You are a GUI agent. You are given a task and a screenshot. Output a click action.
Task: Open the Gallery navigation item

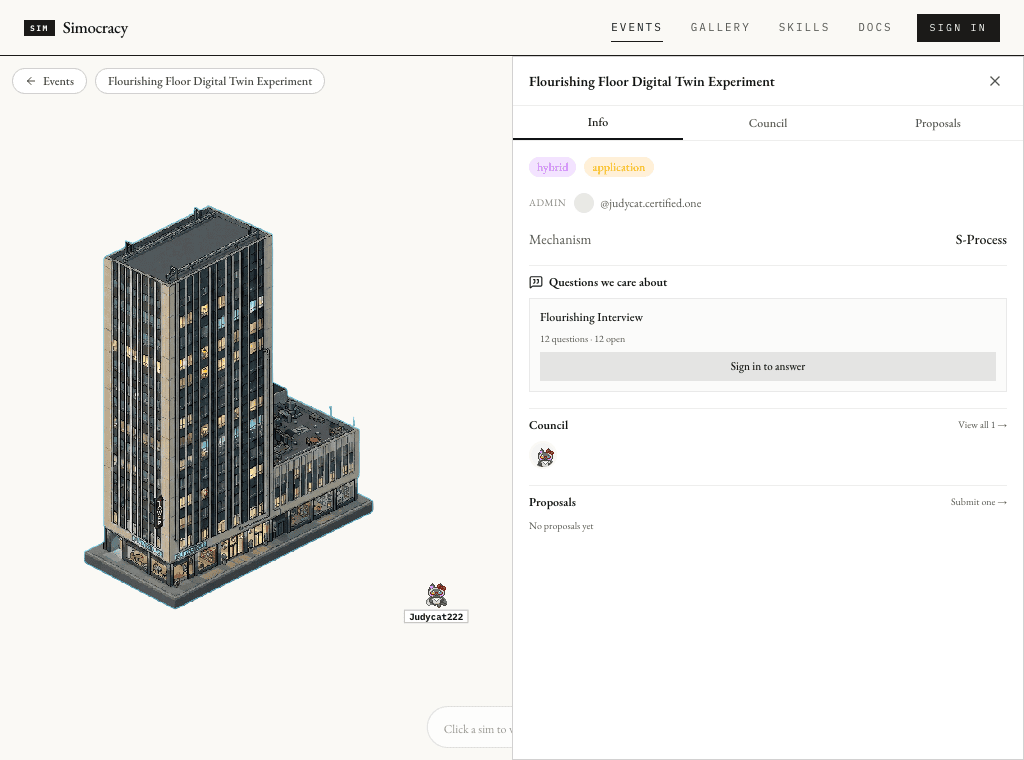pos(720,27)
